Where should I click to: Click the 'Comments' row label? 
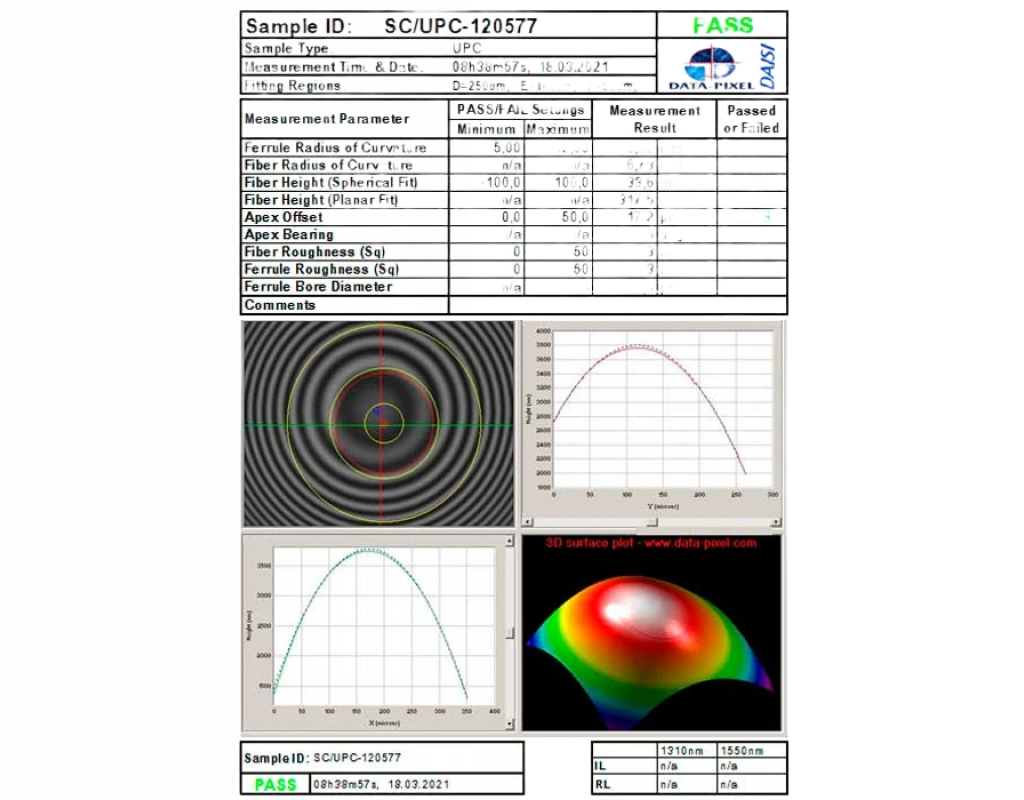280,305
